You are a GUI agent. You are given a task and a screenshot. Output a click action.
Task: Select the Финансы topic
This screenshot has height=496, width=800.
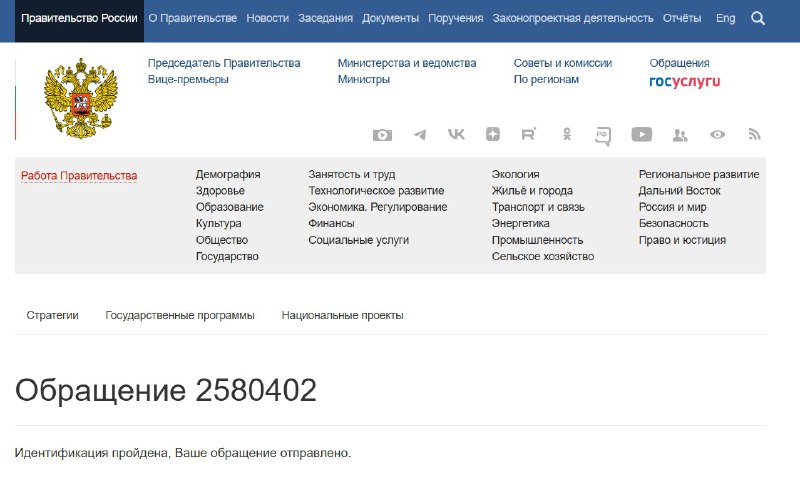(331, 224)
